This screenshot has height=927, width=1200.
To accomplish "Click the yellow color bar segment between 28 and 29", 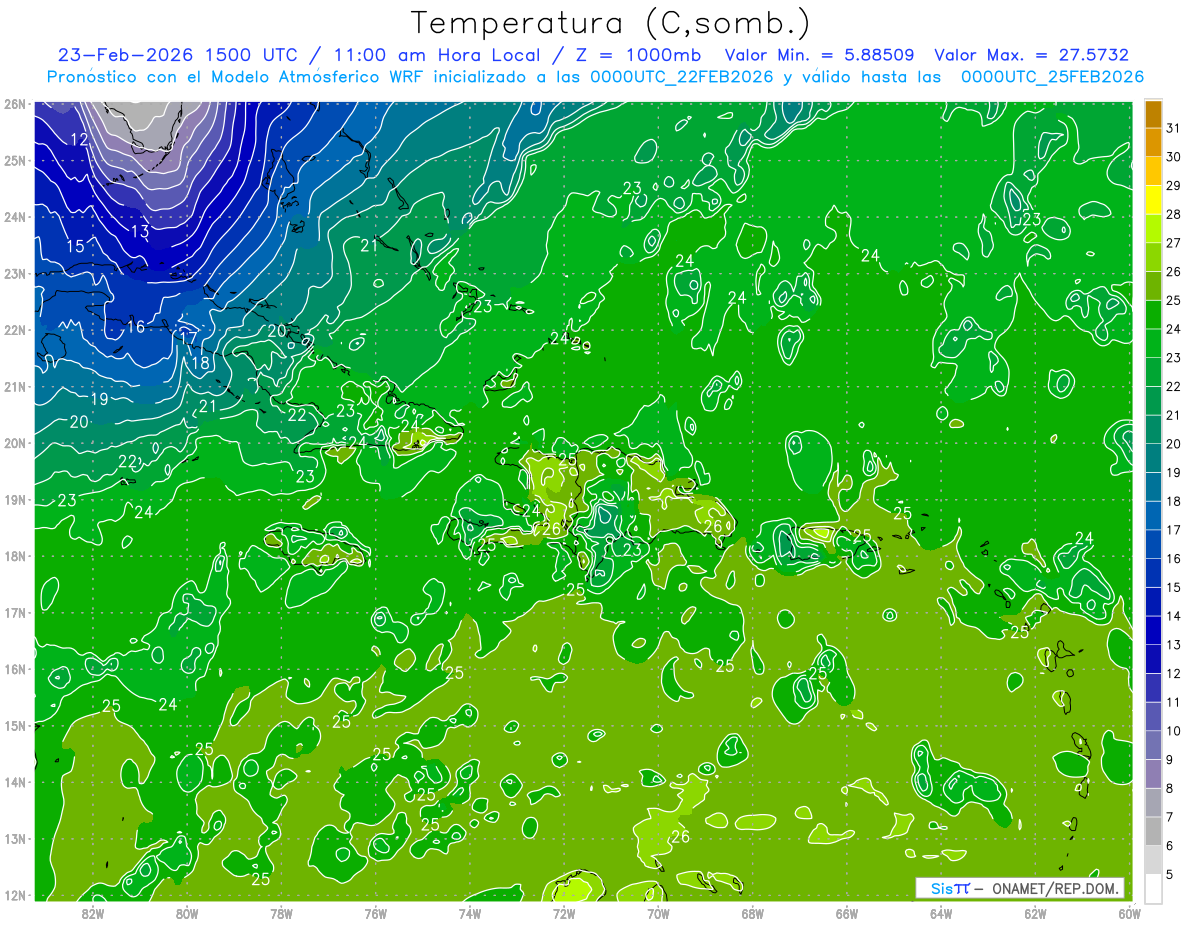I will [1153, 200].
